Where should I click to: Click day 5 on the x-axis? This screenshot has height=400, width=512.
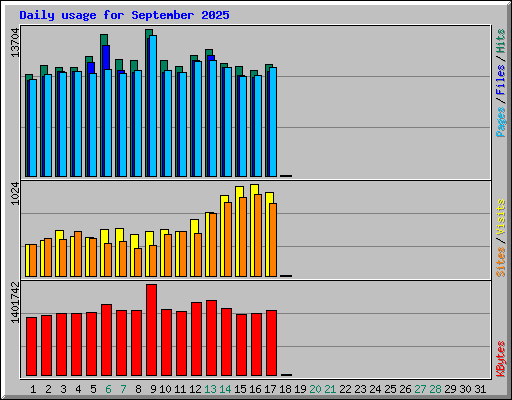pos(93,389)
